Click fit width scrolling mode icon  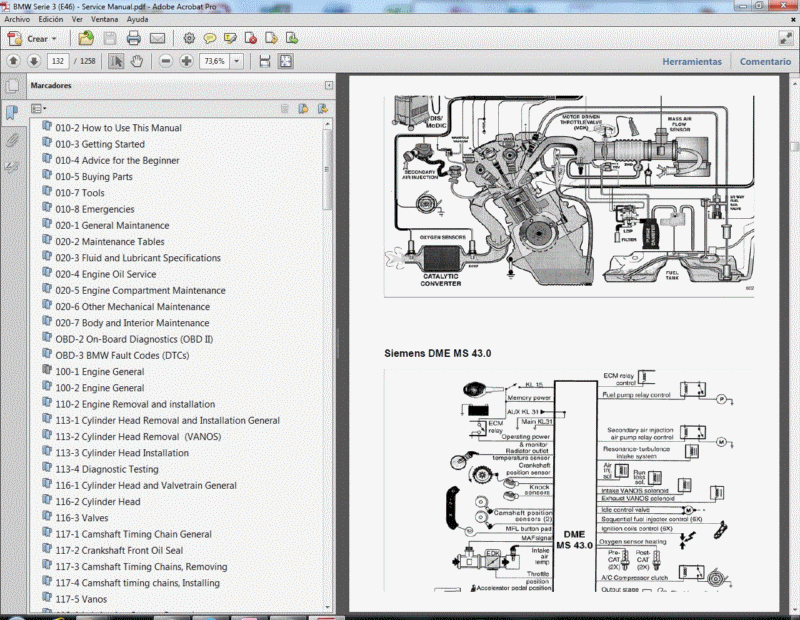click(264, 61)
